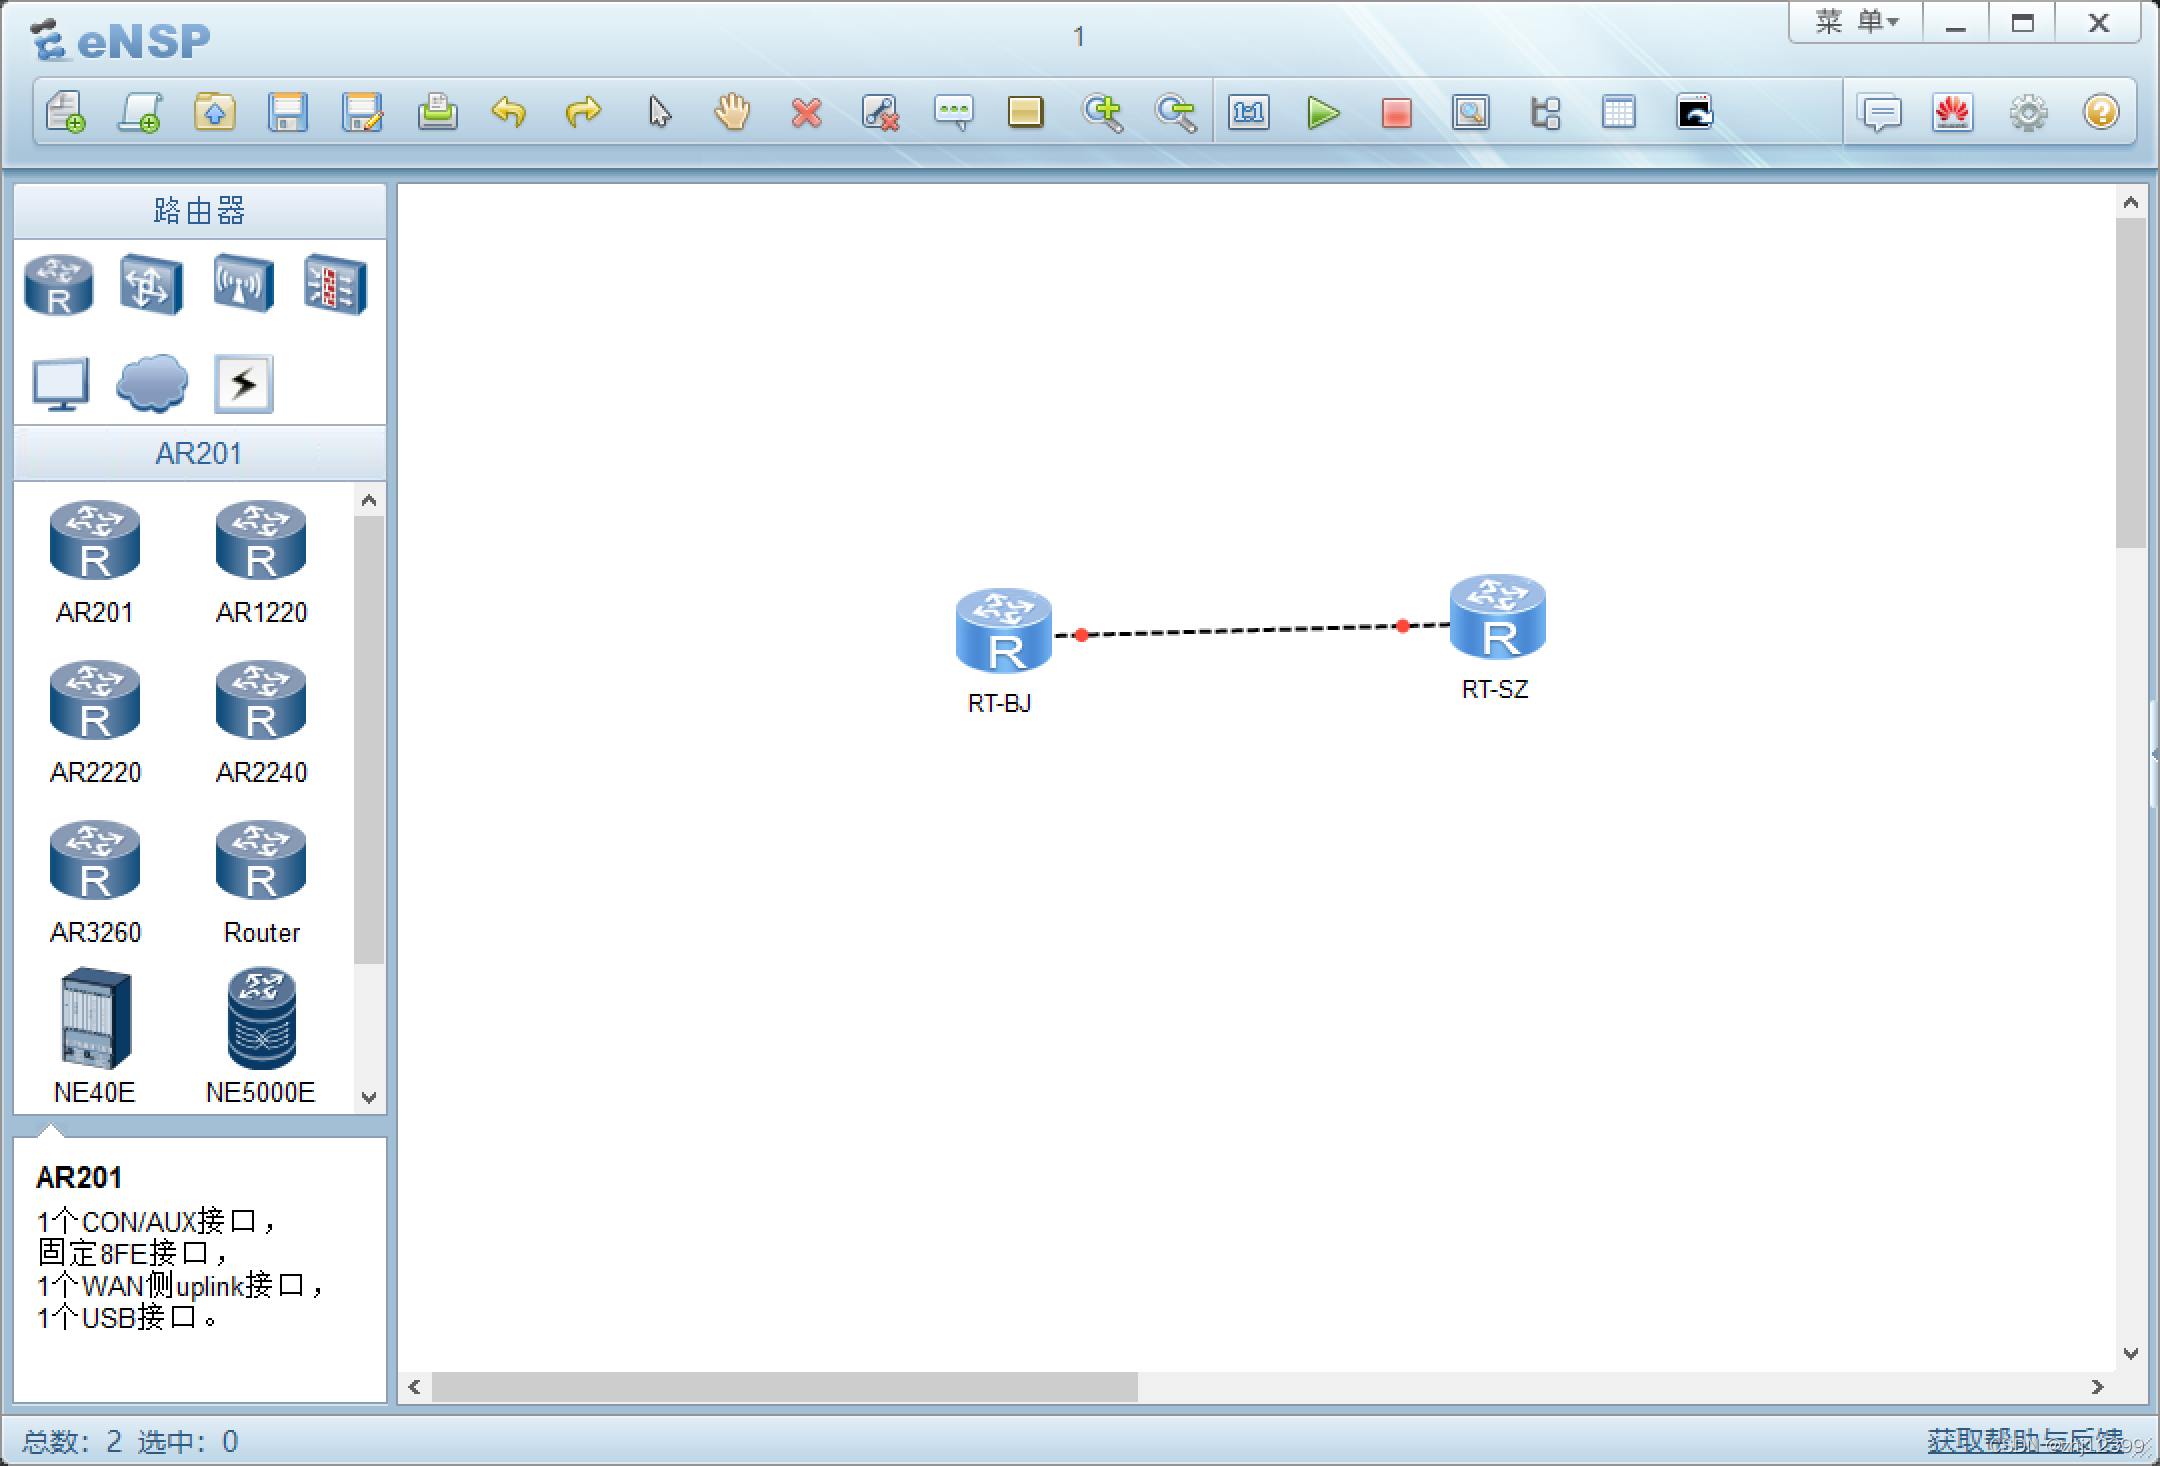The image size is (2160, 1466).
Task: Select the rectangle palette drawing tool
Action: [1025, 112]
